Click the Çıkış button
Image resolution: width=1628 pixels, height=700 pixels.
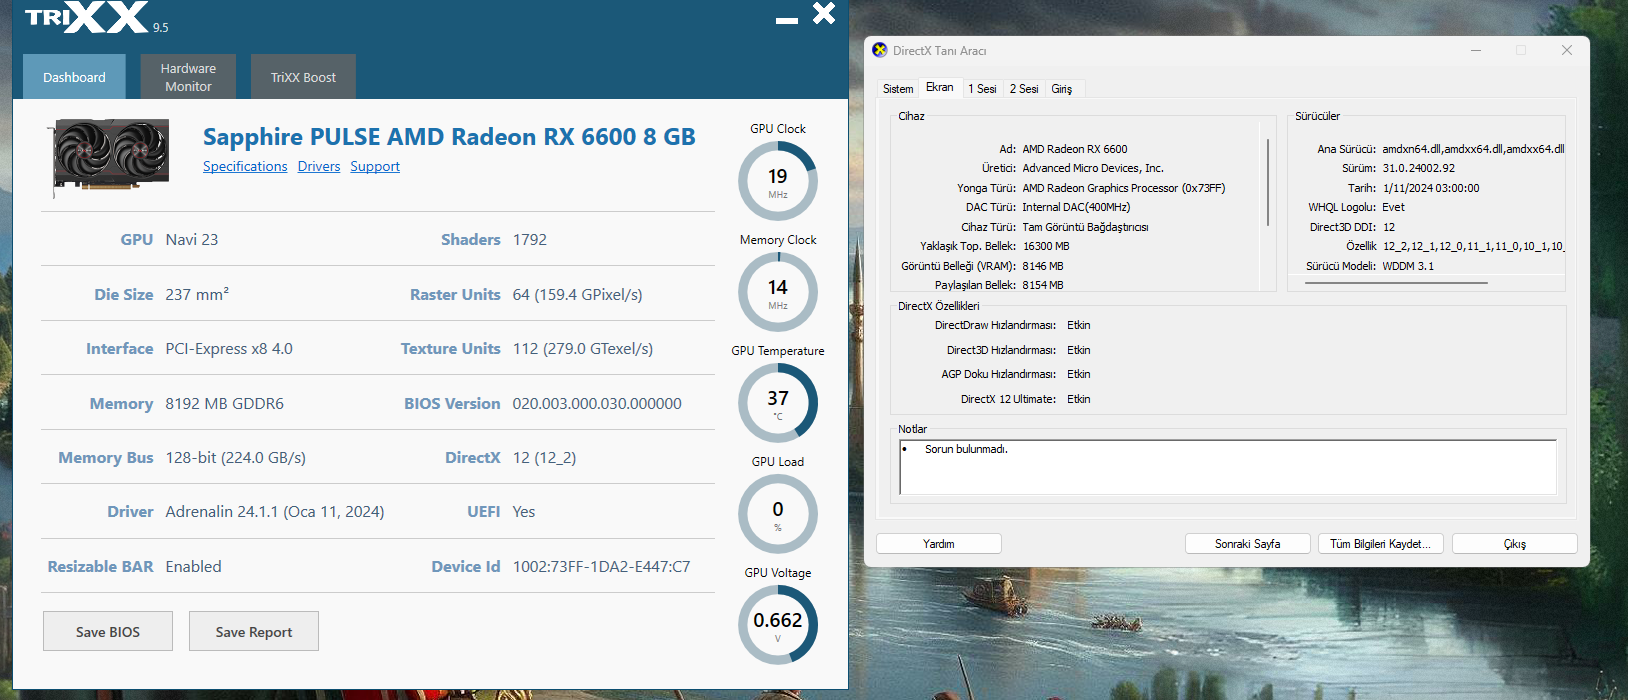tap(1515, 543)
